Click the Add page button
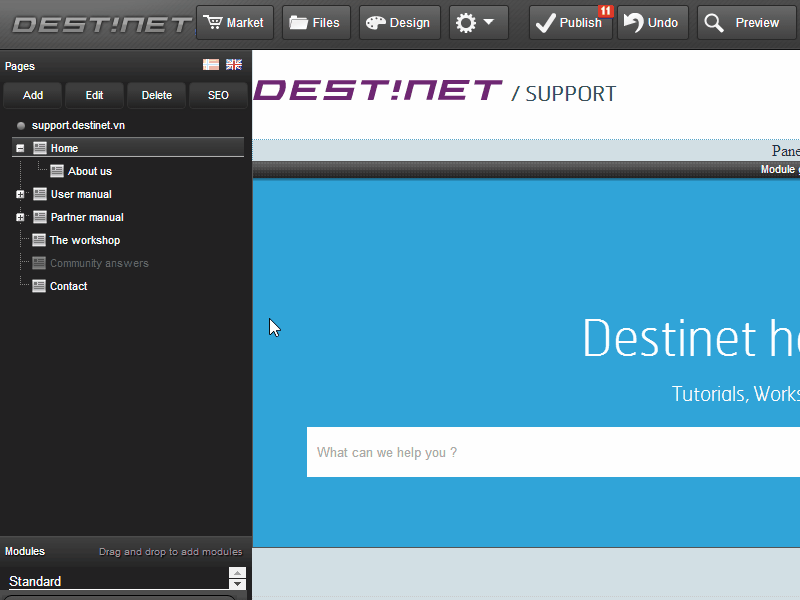The image size is (800, 600). coord(33,95)
